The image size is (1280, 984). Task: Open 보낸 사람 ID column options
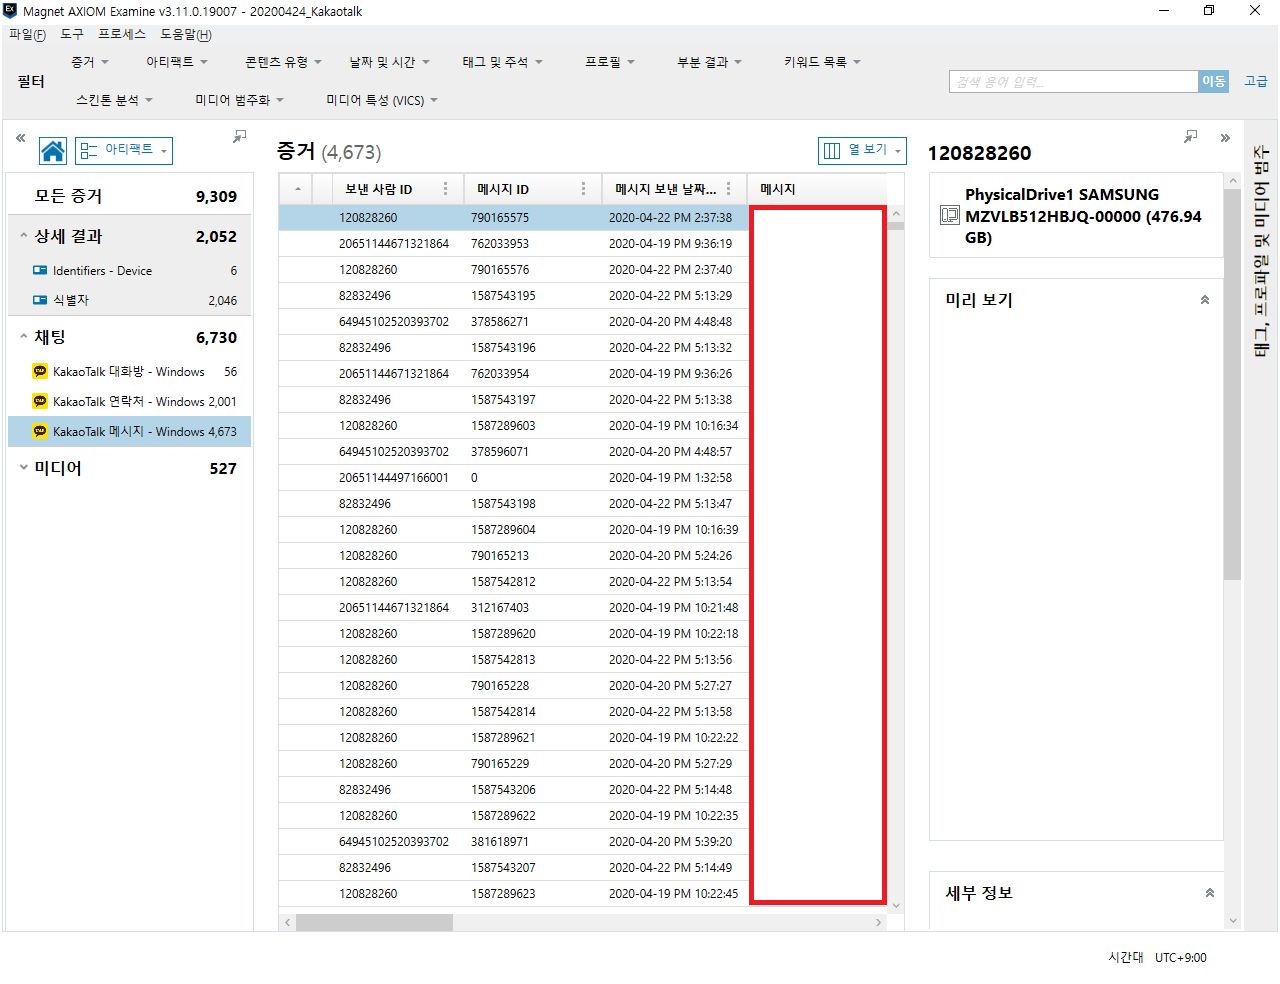[445, 189]
